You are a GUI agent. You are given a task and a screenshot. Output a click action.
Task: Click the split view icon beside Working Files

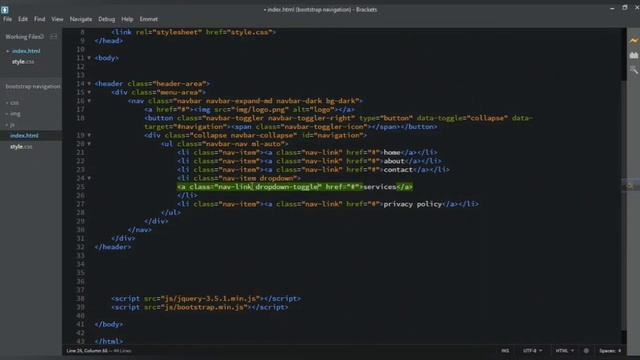53,37
